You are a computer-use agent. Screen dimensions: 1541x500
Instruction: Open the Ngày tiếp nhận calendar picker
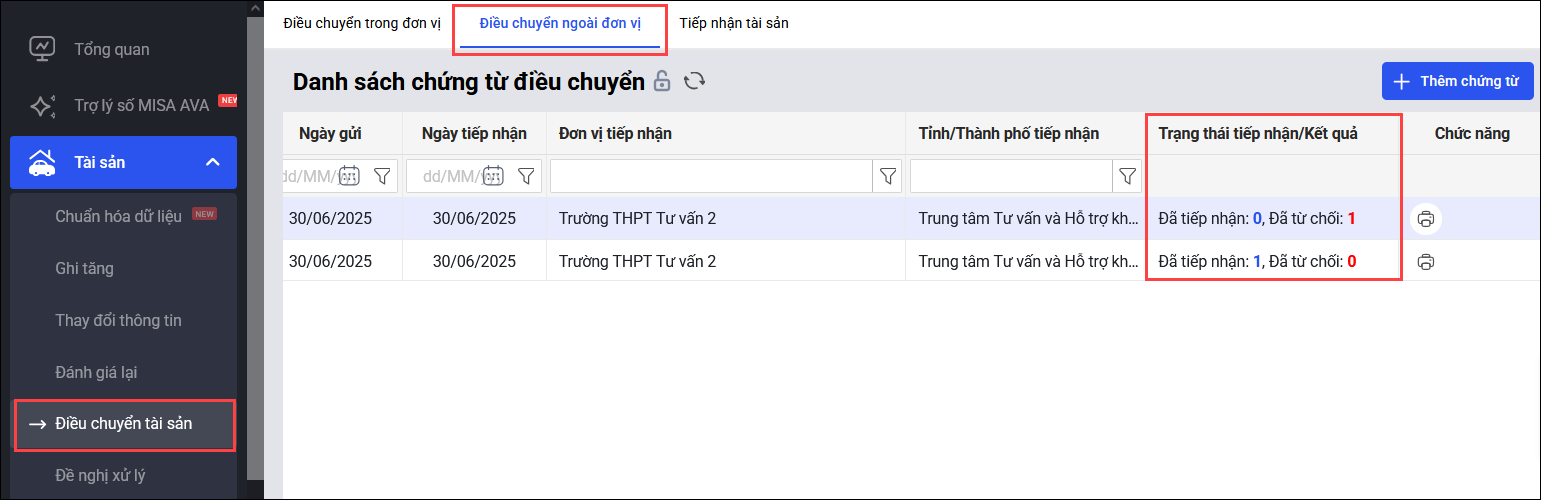point(492,176)
